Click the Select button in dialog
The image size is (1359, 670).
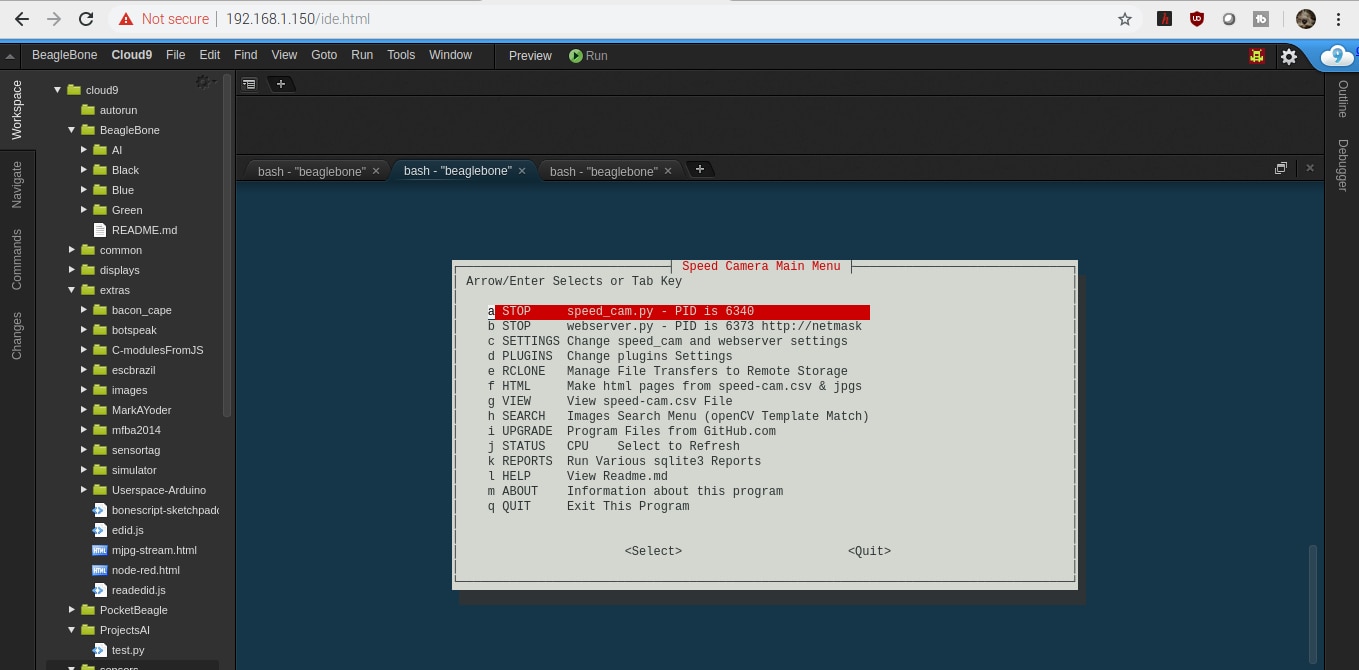[653, 551]
